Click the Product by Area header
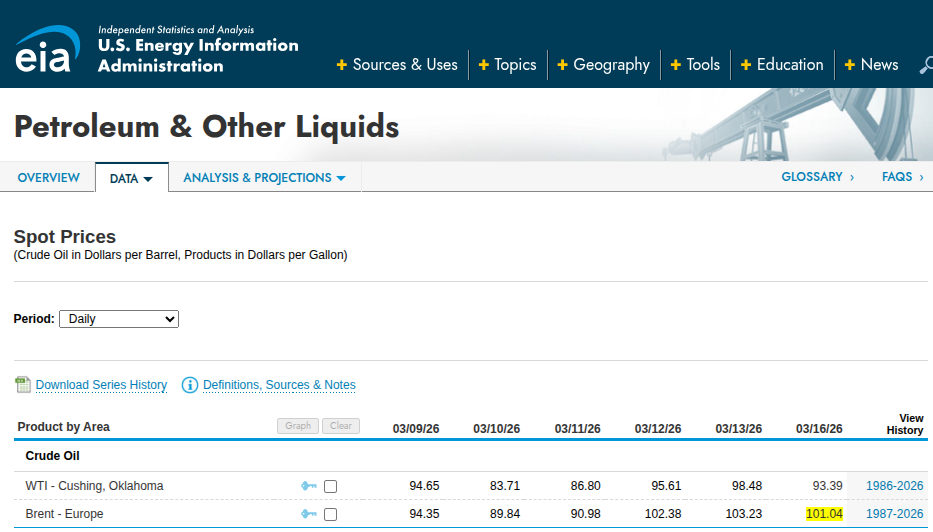This screenshot has height=532, width=933. click(64, 427)
